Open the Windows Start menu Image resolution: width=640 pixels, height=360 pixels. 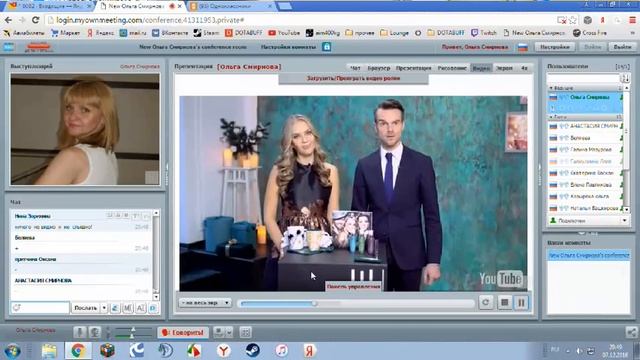point(13,351)
